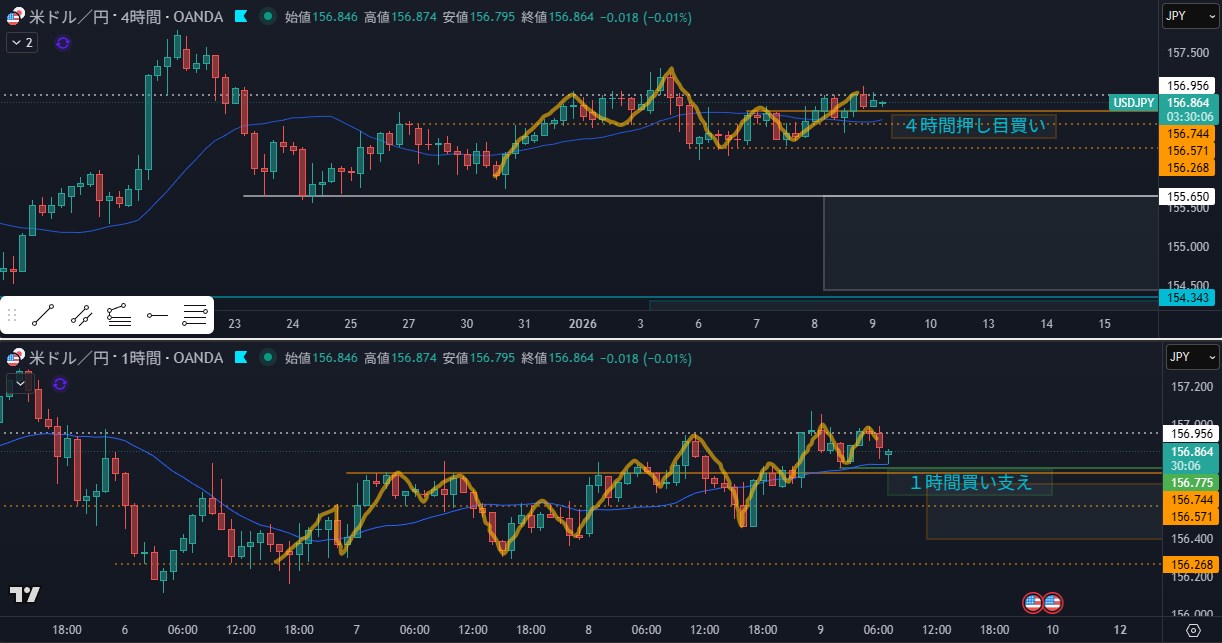This screenshot has height=643, width=1222.
Task: Expand collapsed legend chevron on 1-hour chart
Action: [19, 383]
